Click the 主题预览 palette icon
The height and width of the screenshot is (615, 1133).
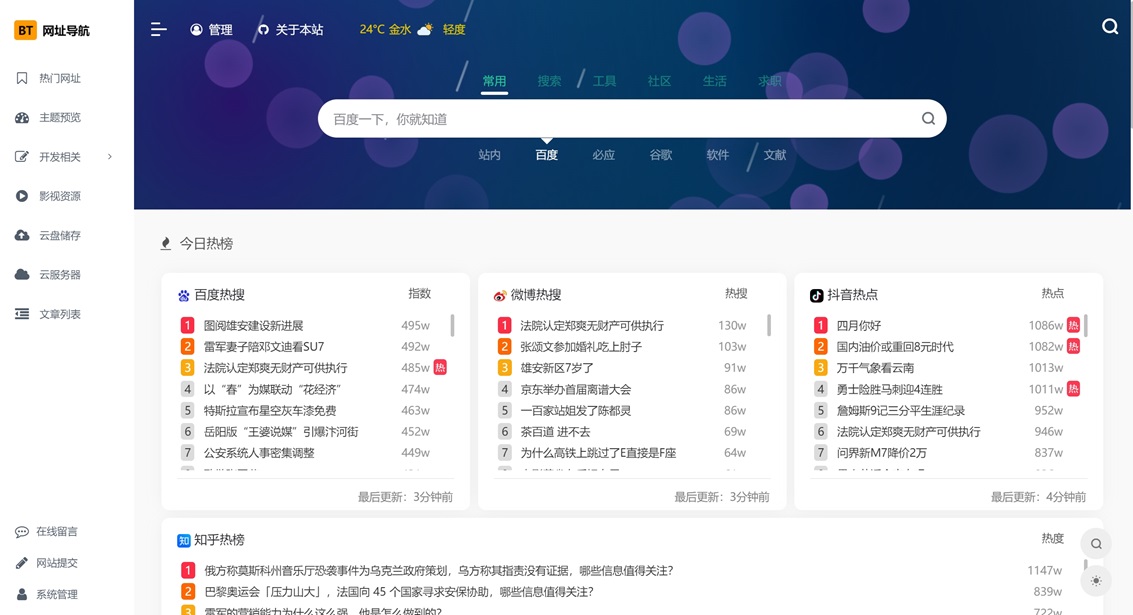[x=22, y=117]
